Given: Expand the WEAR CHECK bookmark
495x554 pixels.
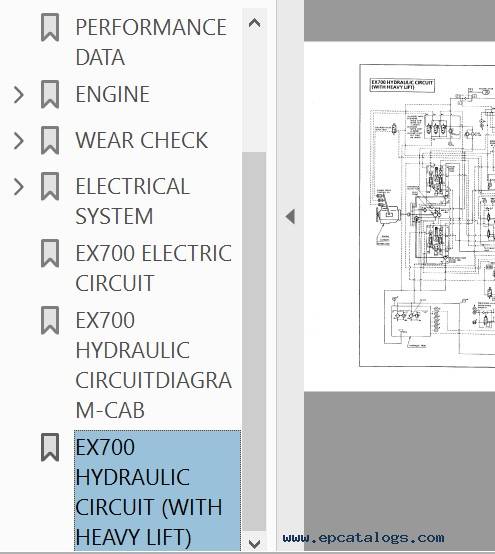Looking at the screenshot, I should pos(18,140).
